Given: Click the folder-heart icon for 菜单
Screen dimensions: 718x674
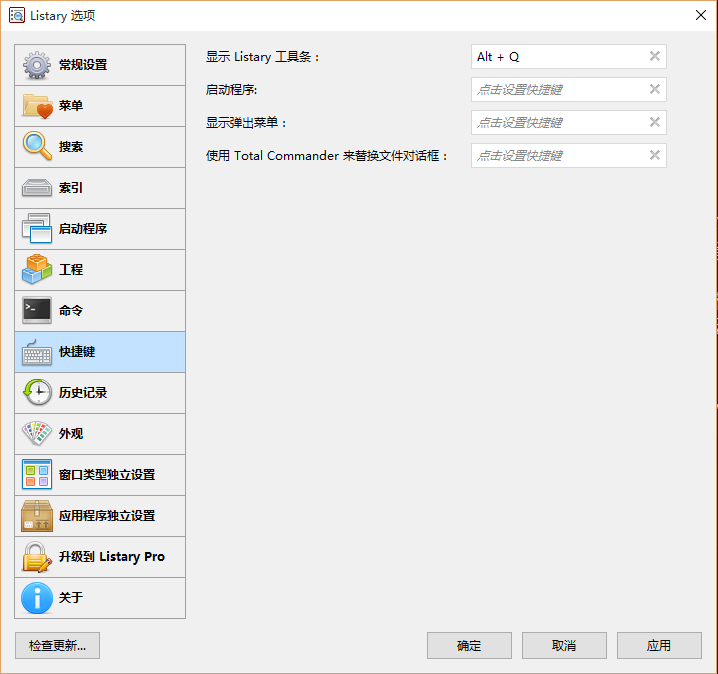Looking at the screenshot, I should (37, 106).
